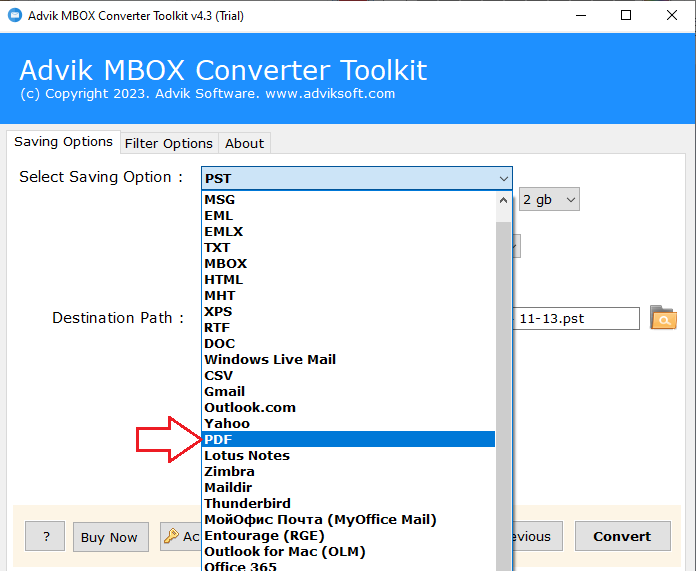The image size is (696, 571).
Task: Minimize the Advik MBOX Converter window
Action: point(581,16)
